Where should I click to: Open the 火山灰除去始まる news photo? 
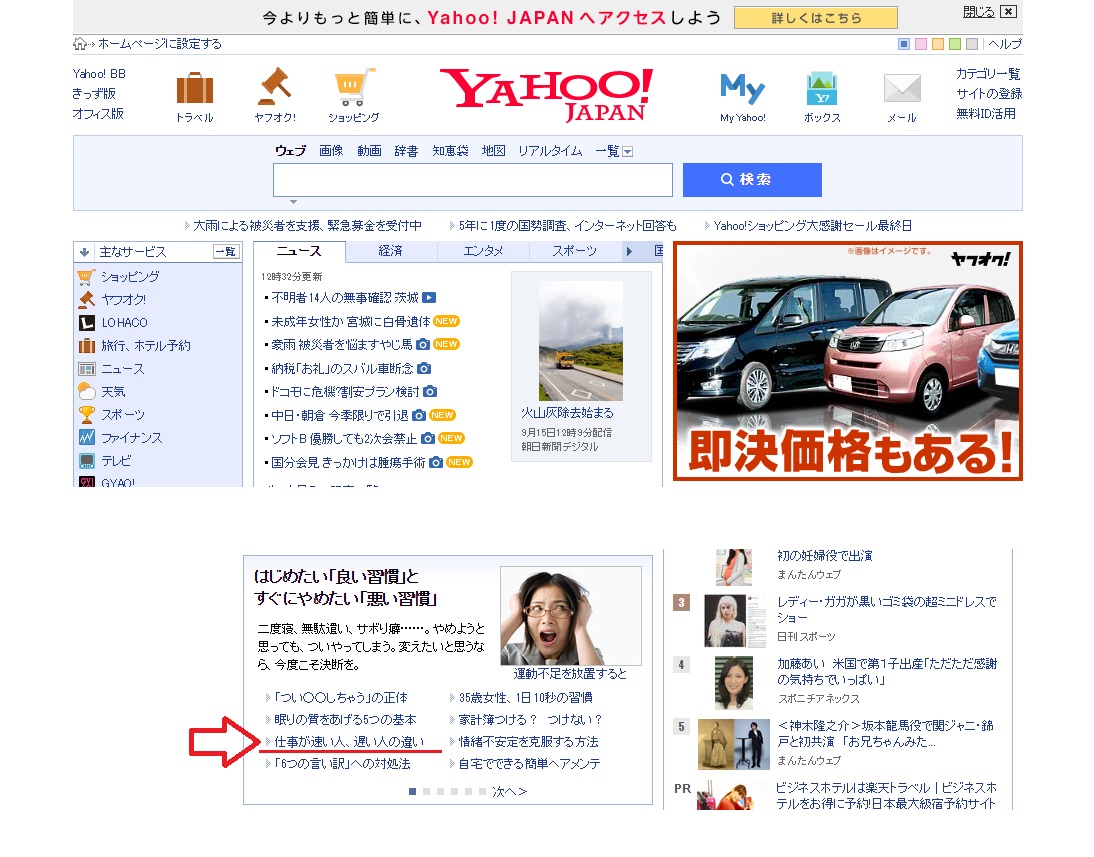tap(581, 341)
